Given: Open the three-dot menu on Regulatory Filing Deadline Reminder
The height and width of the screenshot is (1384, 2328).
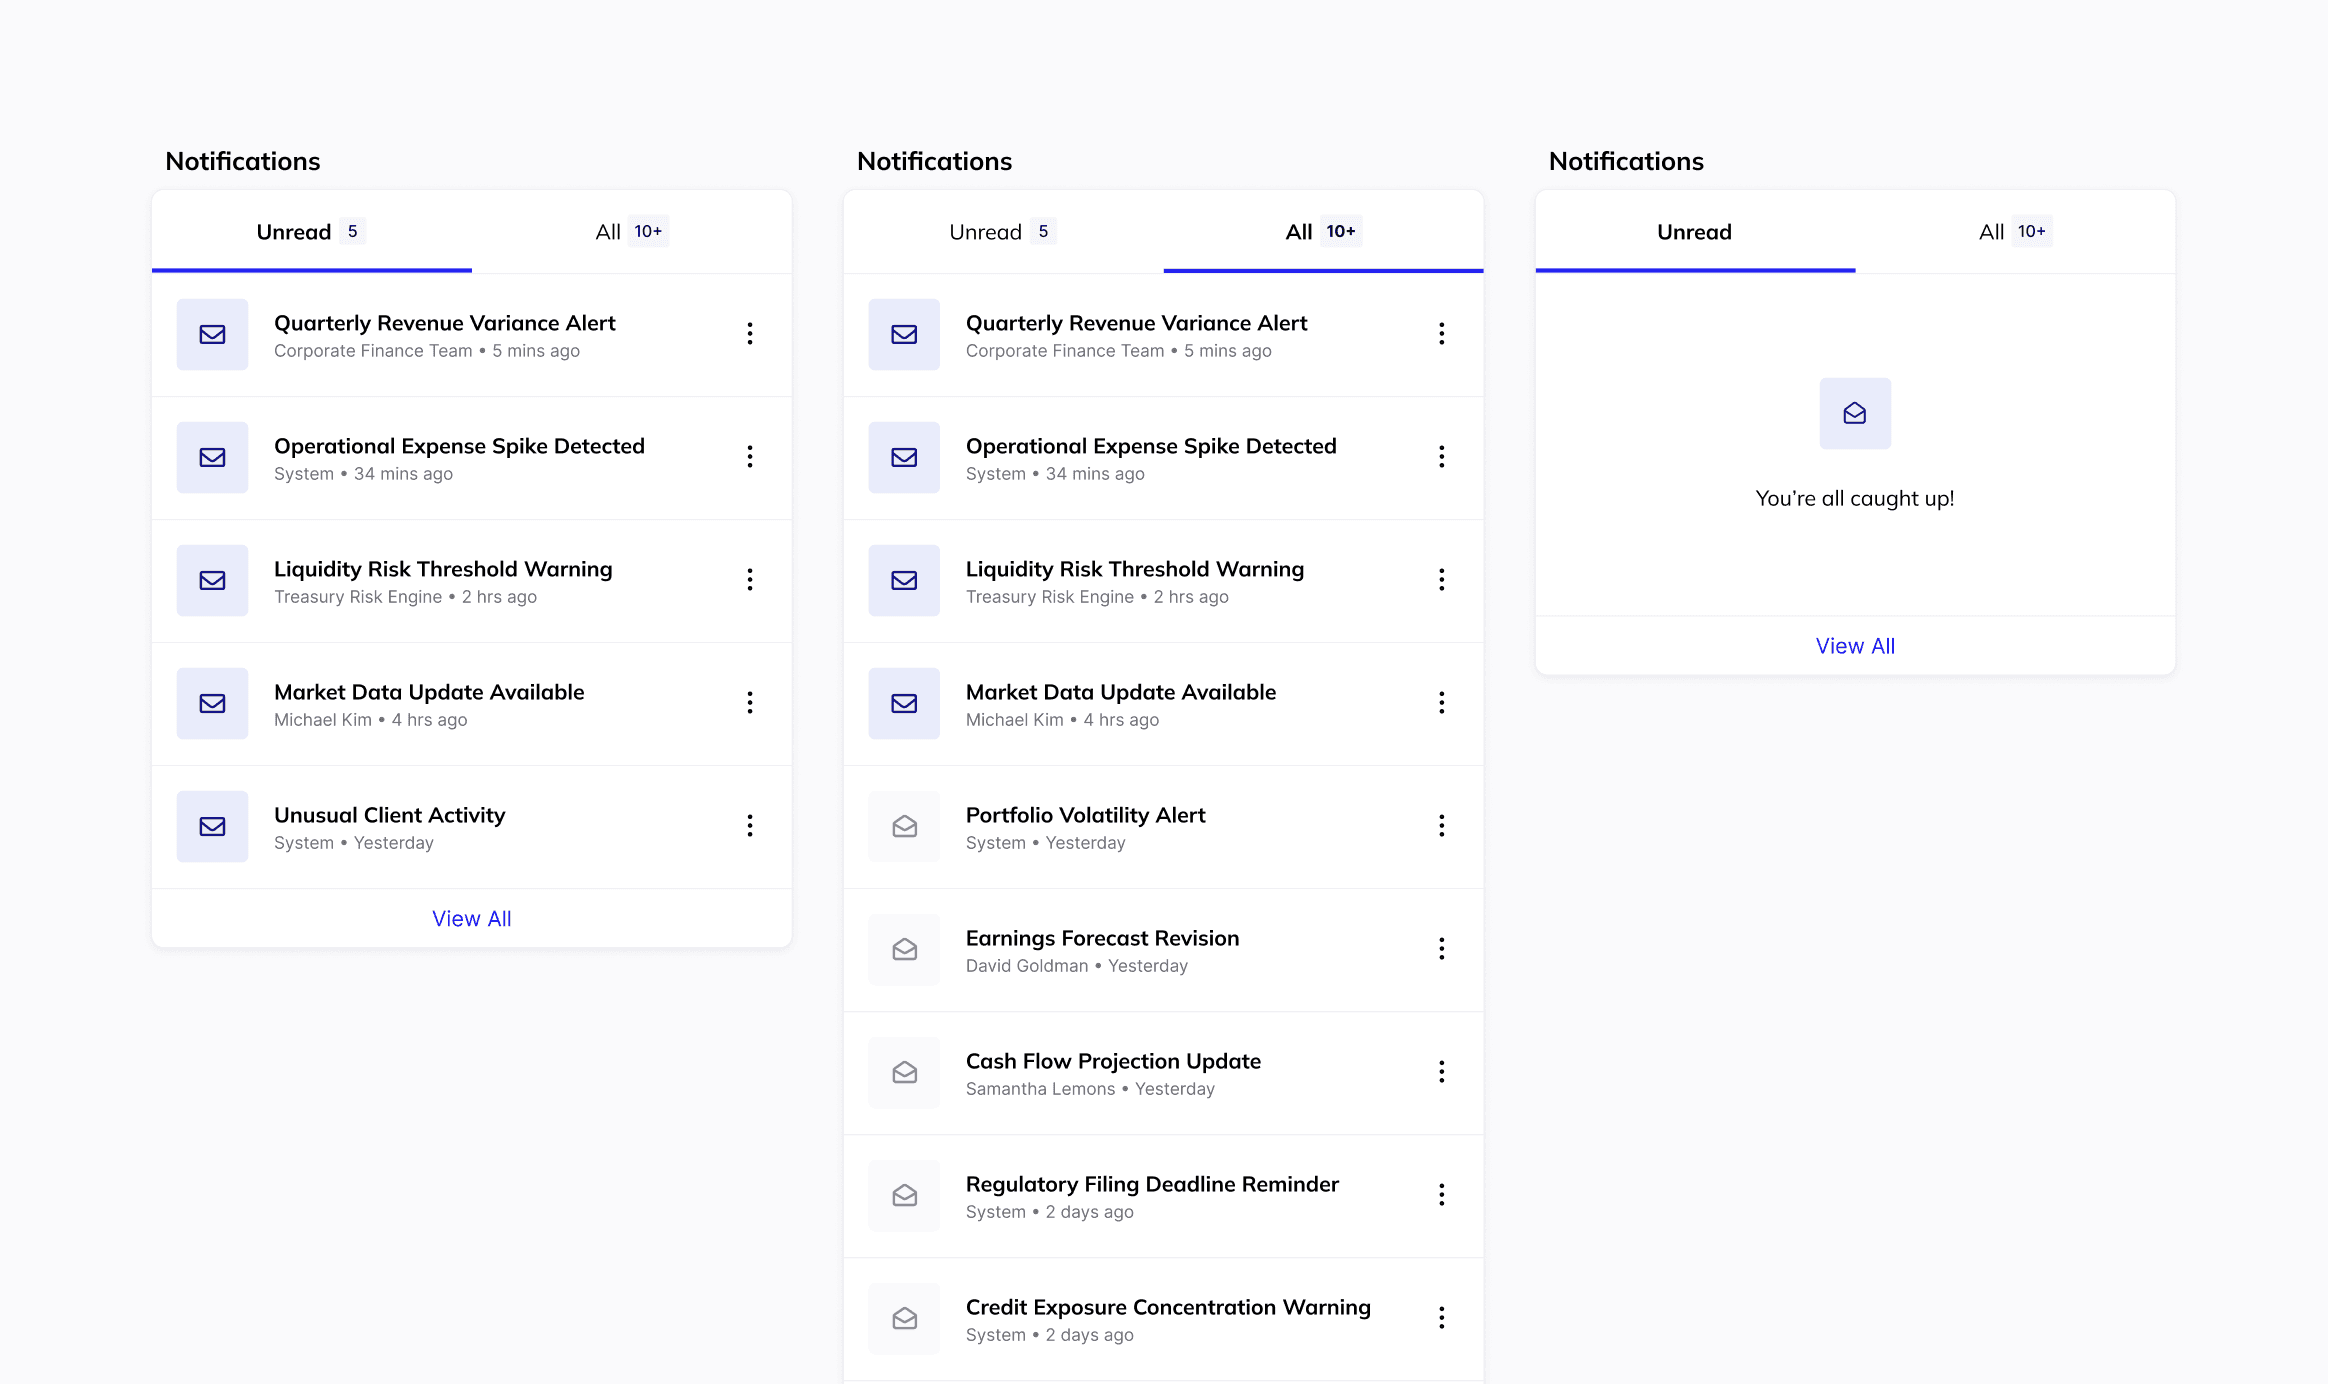Looking at the screenshot, I should coord(1442,1195).
